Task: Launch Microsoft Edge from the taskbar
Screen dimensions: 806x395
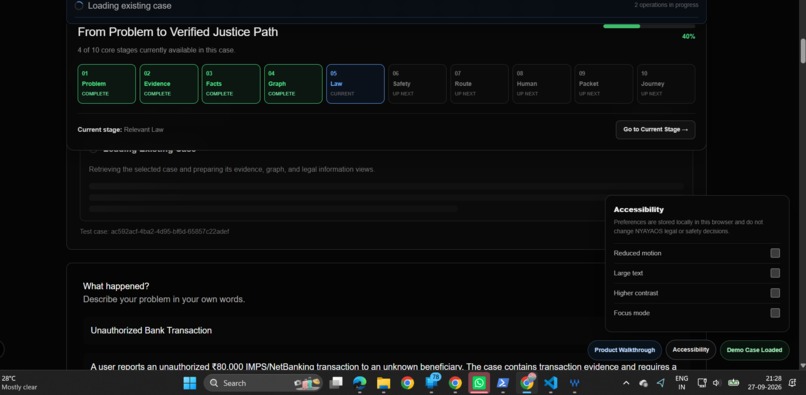Action: click(x=360, y=383)
